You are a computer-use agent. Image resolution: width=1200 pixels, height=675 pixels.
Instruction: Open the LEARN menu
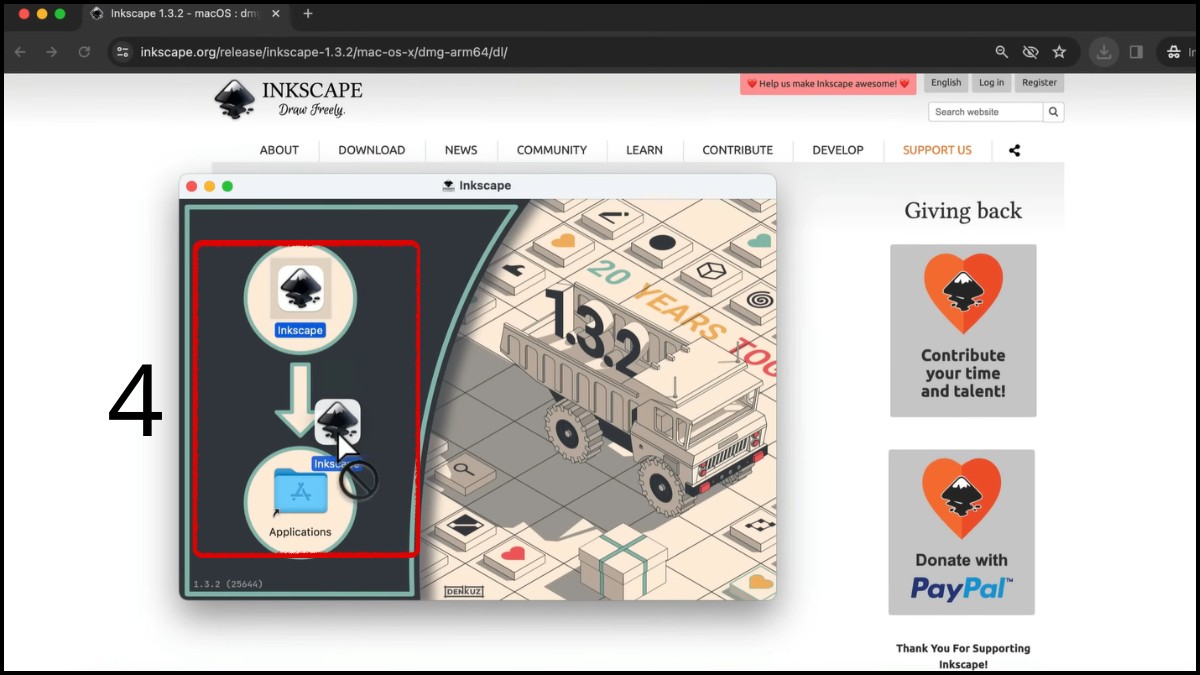644,150
